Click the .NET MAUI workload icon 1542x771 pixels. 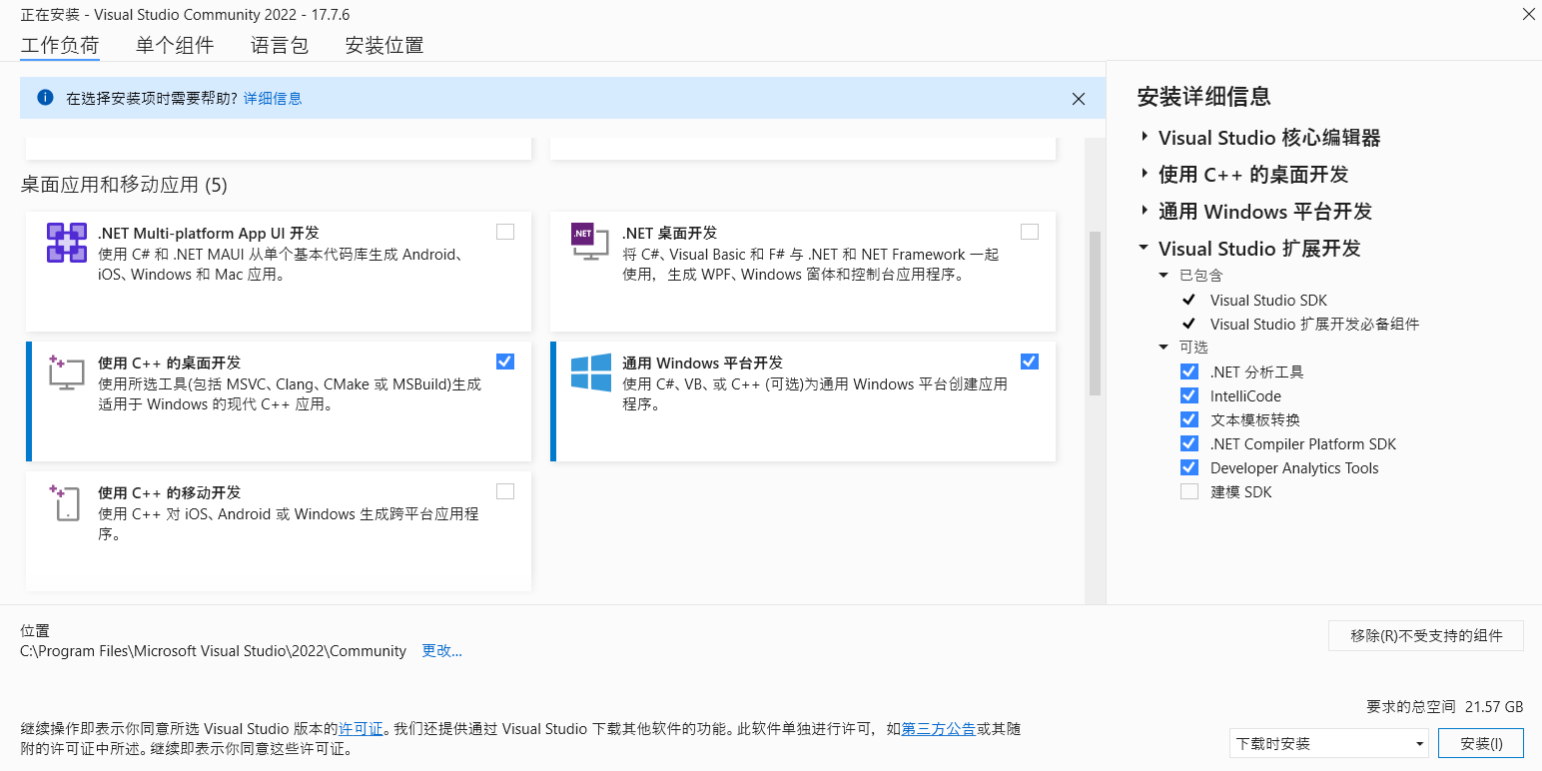pos(67,243)
